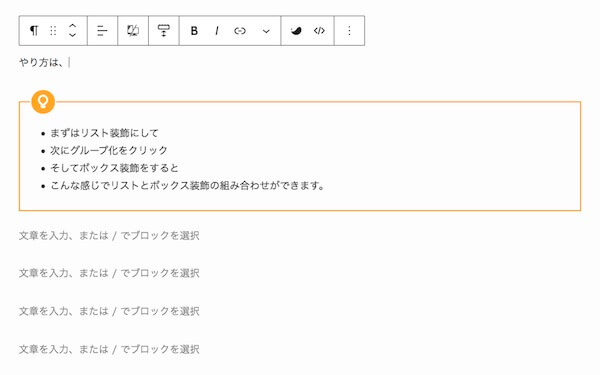Click the inline code icon
The width and height of the screenshot is (600, 375).
pos(319,31)
